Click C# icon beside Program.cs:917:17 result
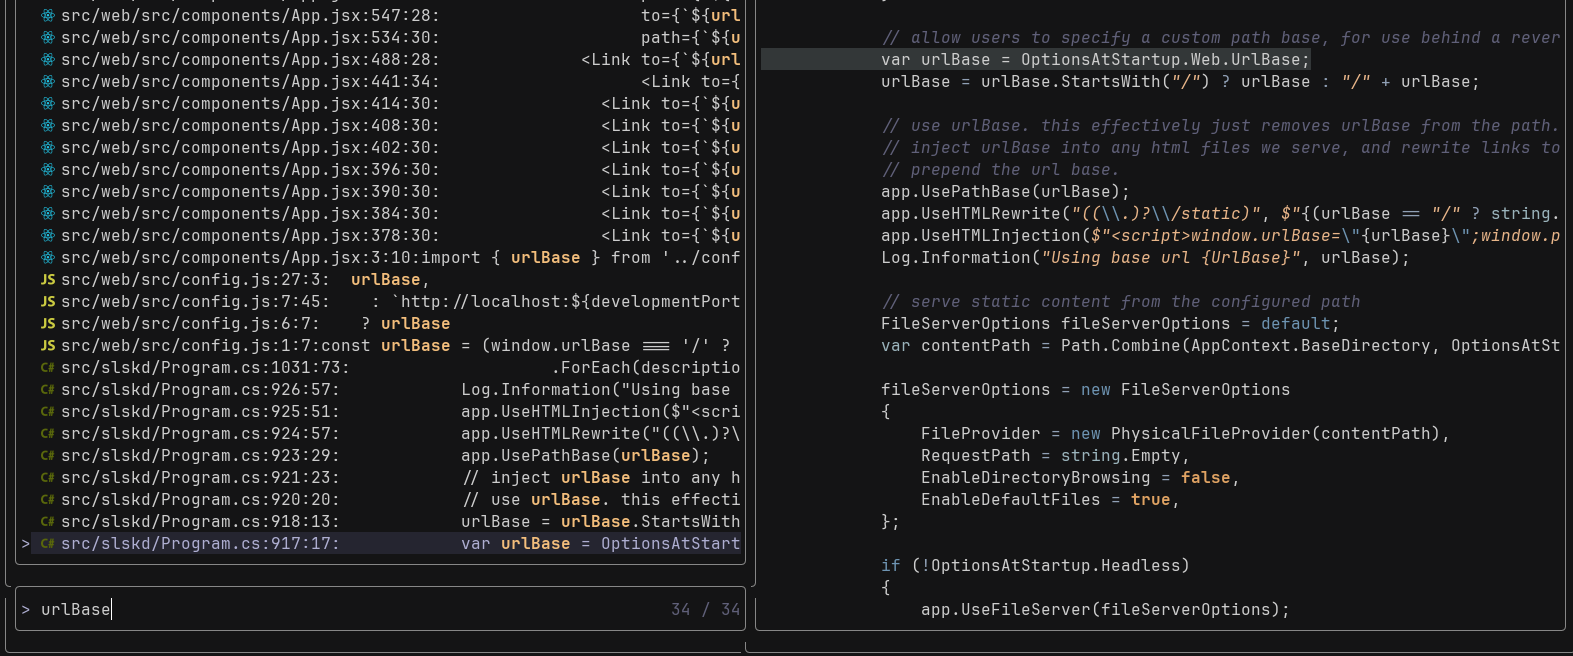 48,544
